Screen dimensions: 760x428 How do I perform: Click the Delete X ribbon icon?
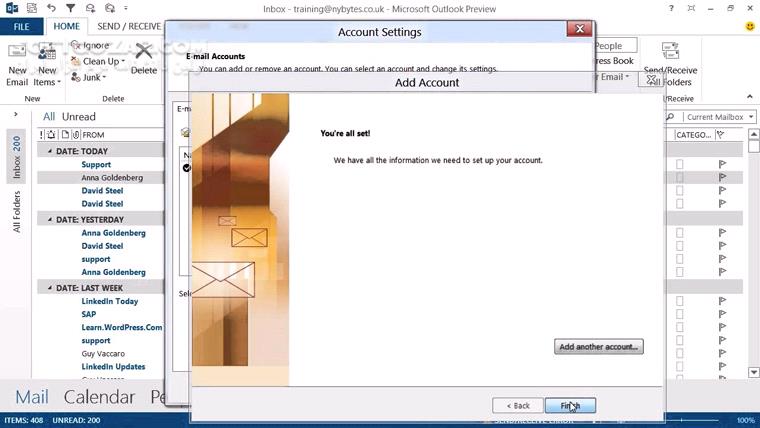coord(144,51)
